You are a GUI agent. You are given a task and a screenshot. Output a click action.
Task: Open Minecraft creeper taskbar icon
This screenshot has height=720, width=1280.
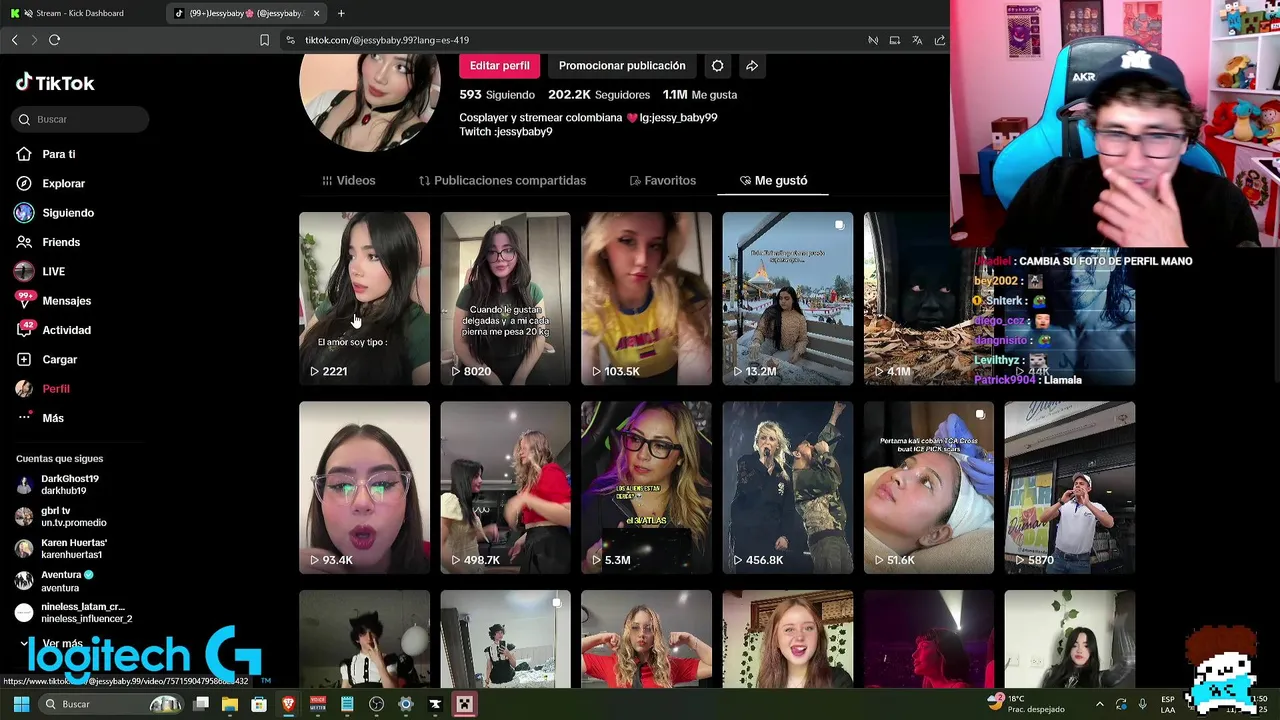(464, 704)
